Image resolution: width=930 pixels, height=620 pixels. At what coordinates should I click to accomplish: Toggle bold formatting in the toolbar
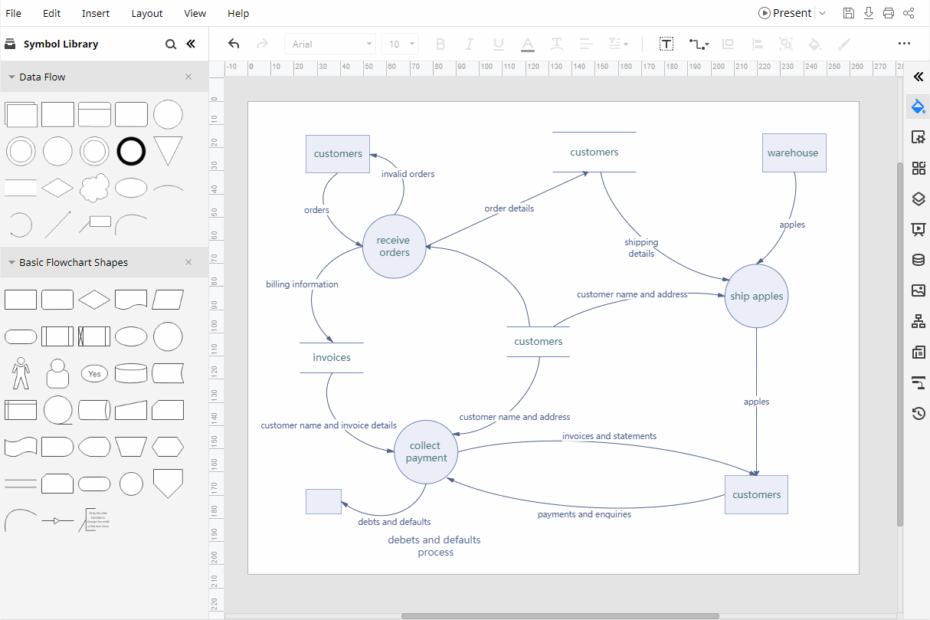pos(440,44)
